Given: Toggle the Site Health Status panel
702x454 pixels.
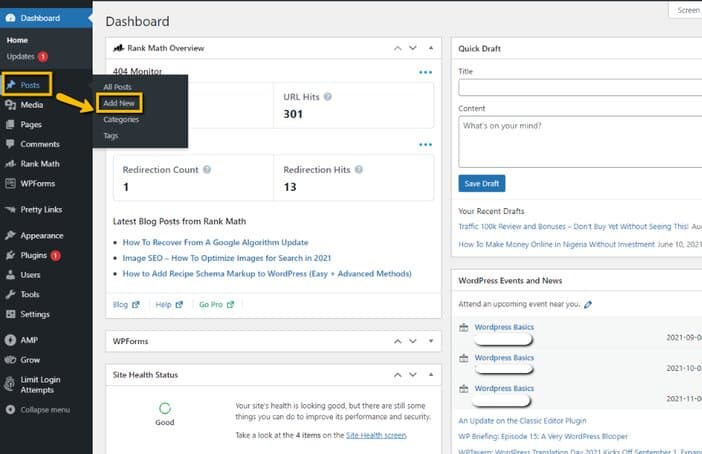Looking at the screenshot, I should pos(431,375).
